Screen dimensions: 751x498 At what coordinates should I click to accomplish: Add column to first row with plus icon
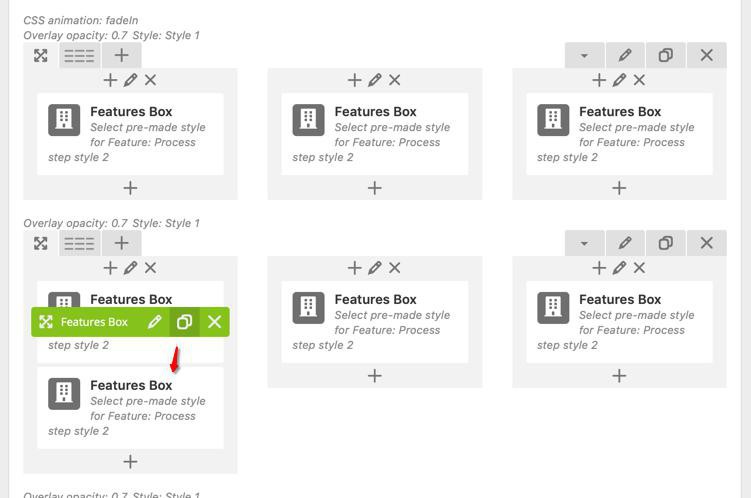tap(121, 56)
